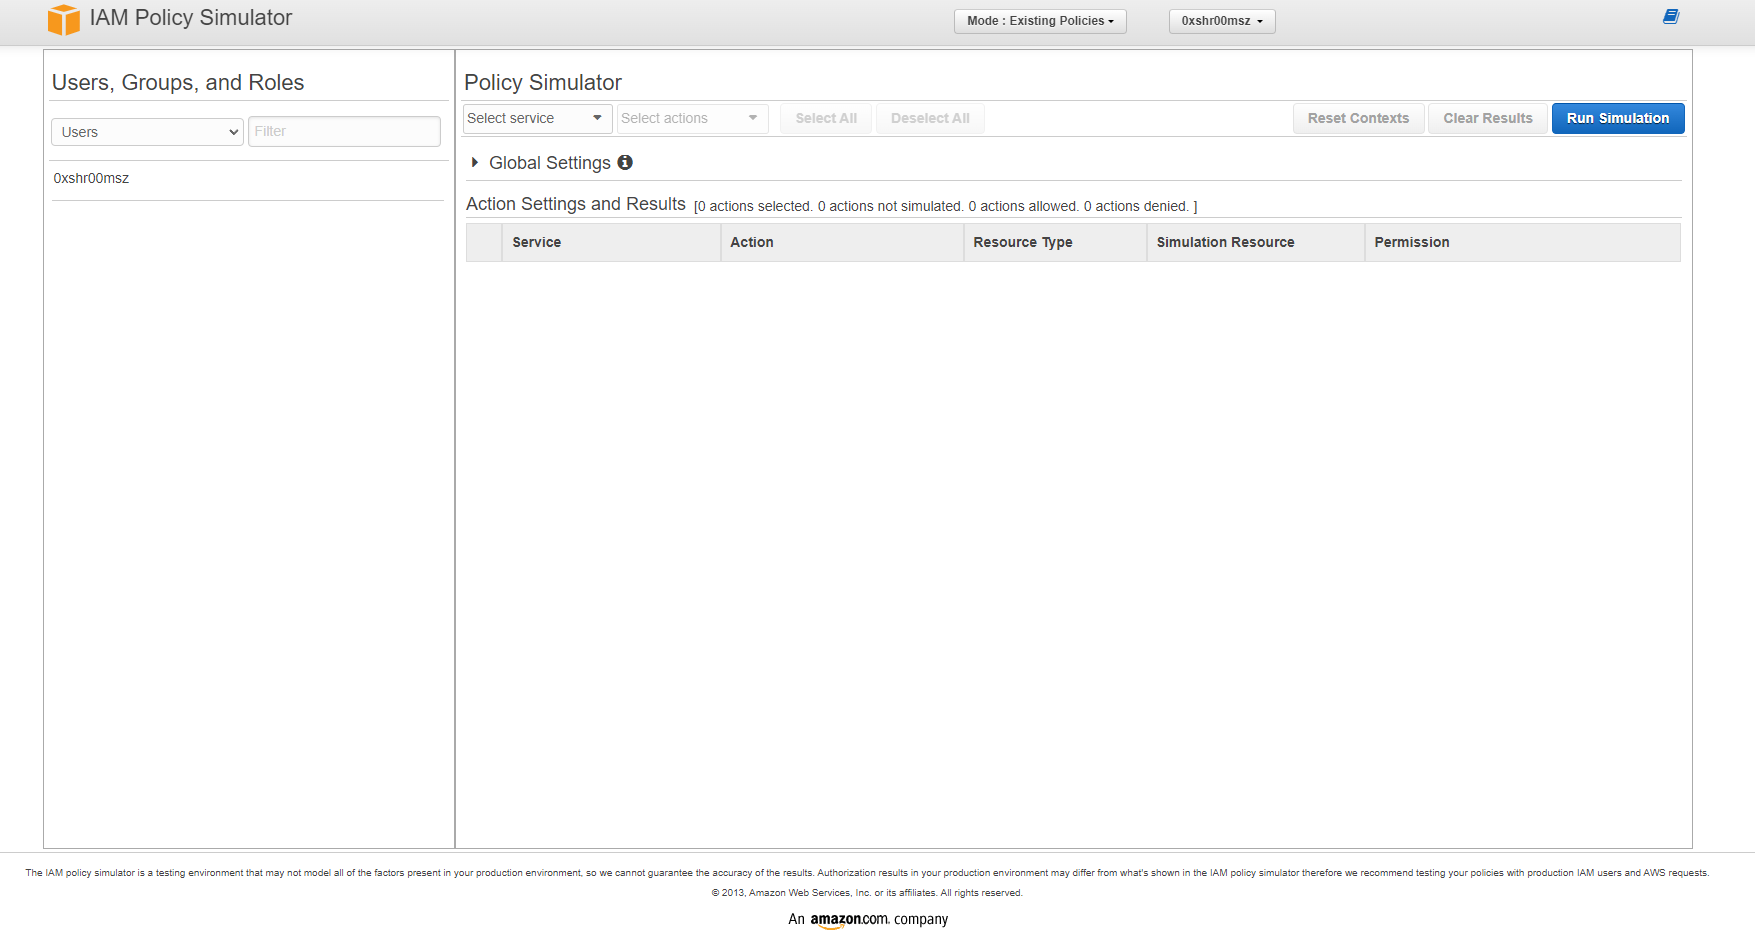This screenshot has width=1755, height=950.
Task: Click the Reset Contexts button
Action: click(x=1357, y=118)
